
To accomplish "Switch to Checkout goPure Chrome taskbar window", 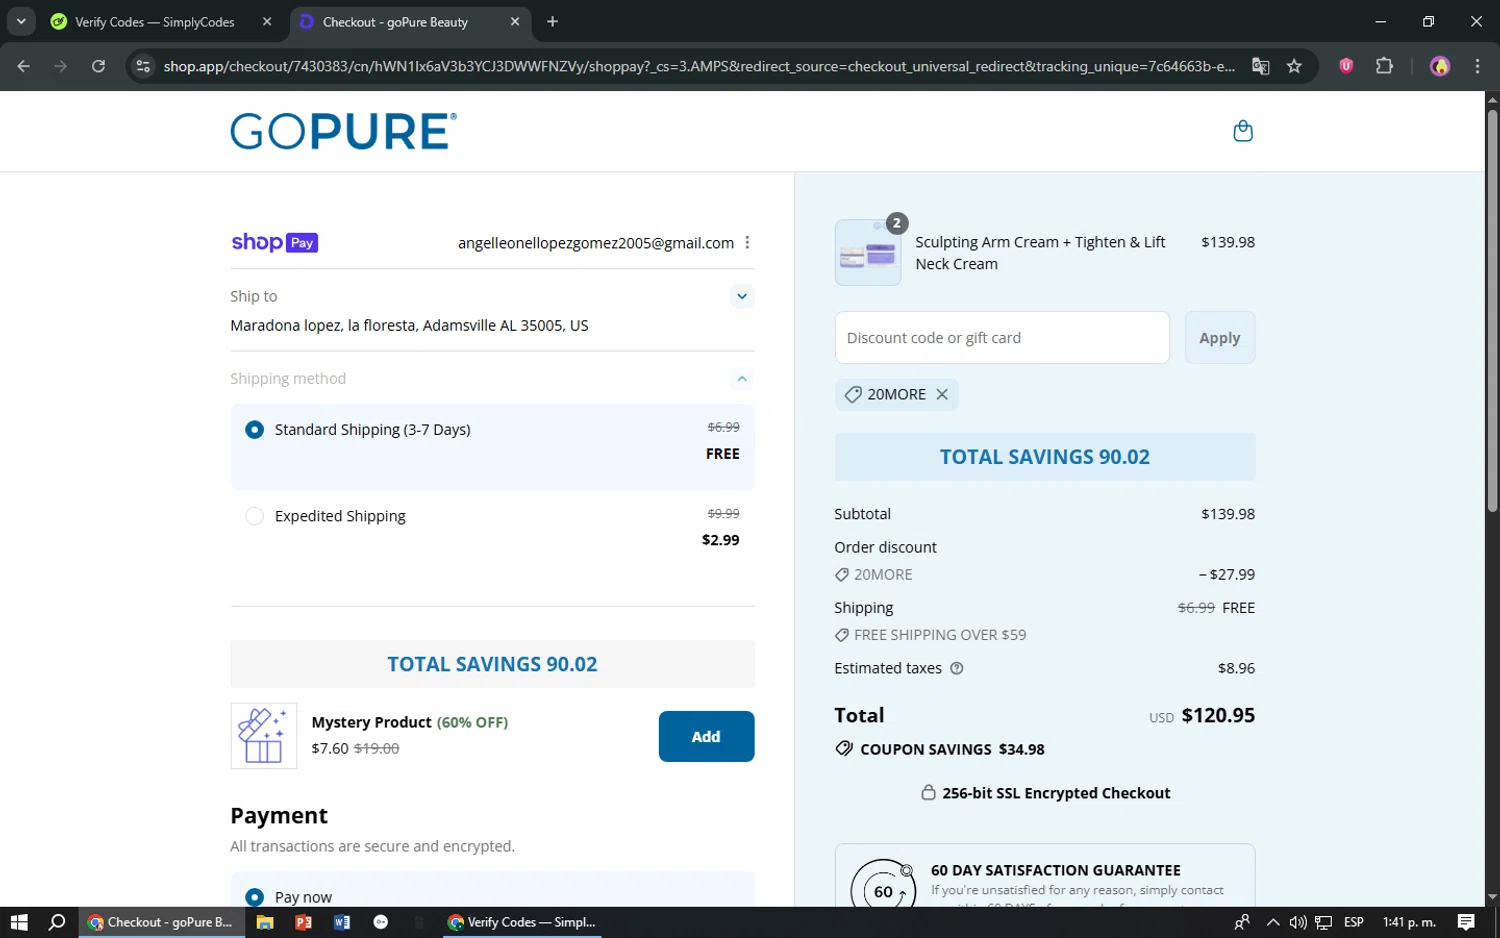I will (x=160, y=922).
